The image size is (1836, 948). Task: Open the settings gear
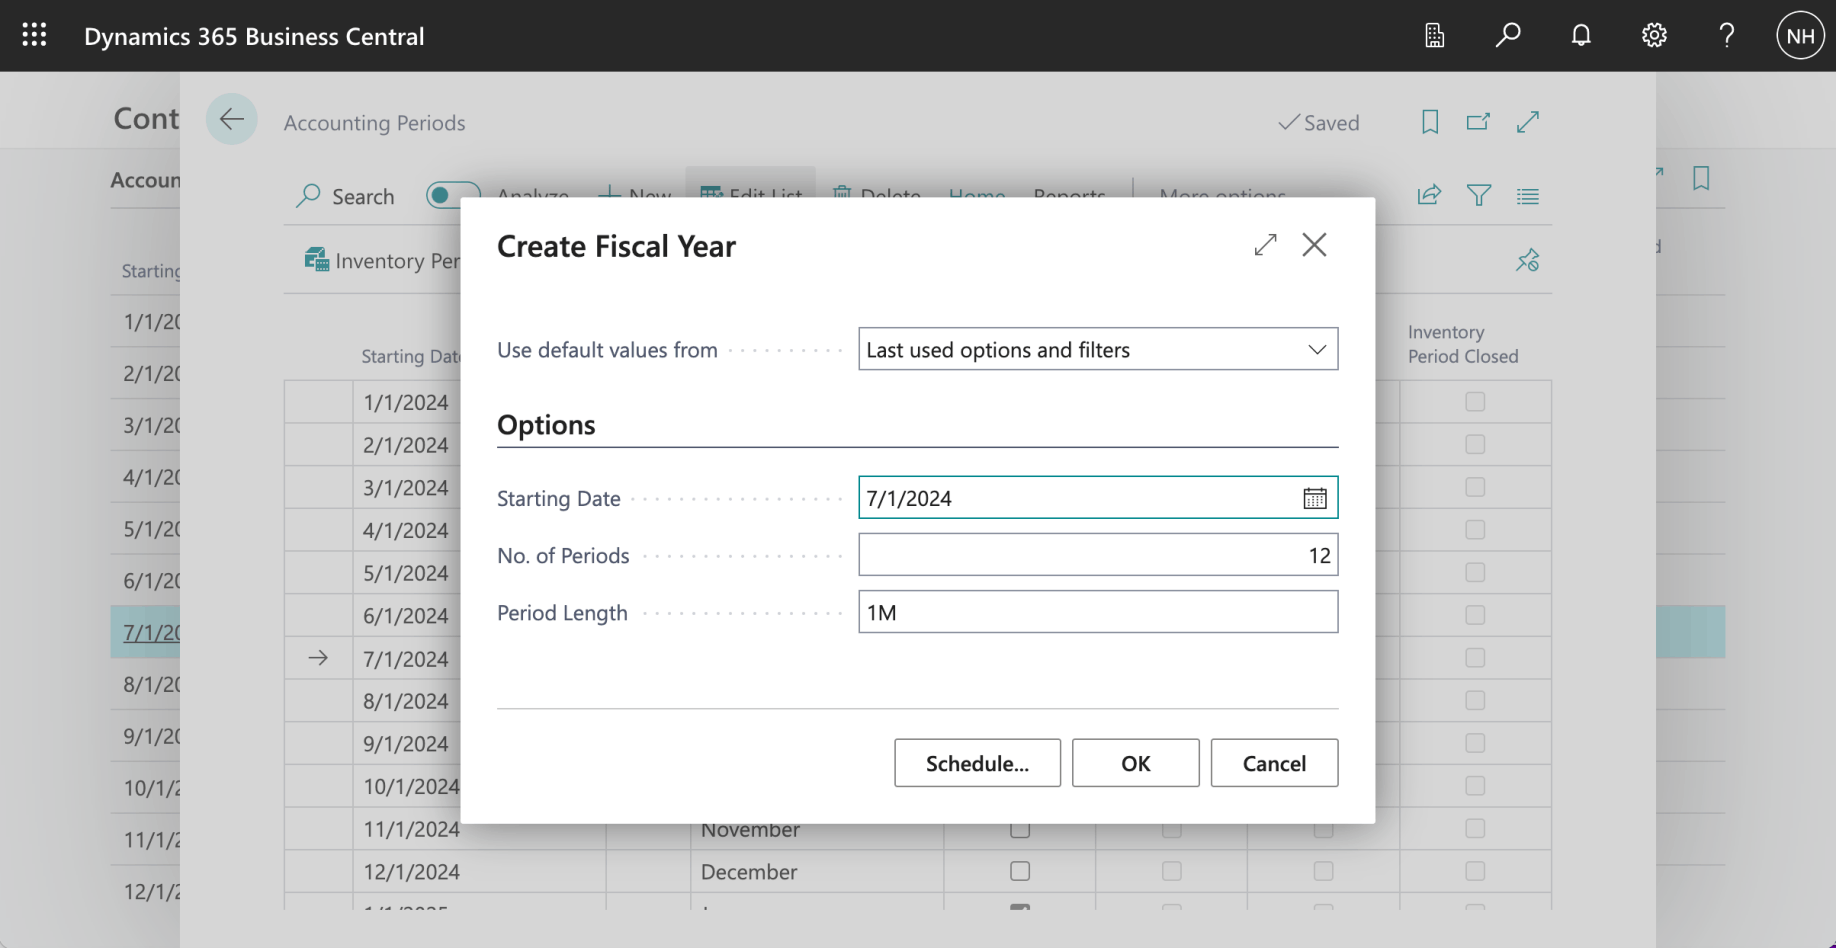tap(1654, 35)
